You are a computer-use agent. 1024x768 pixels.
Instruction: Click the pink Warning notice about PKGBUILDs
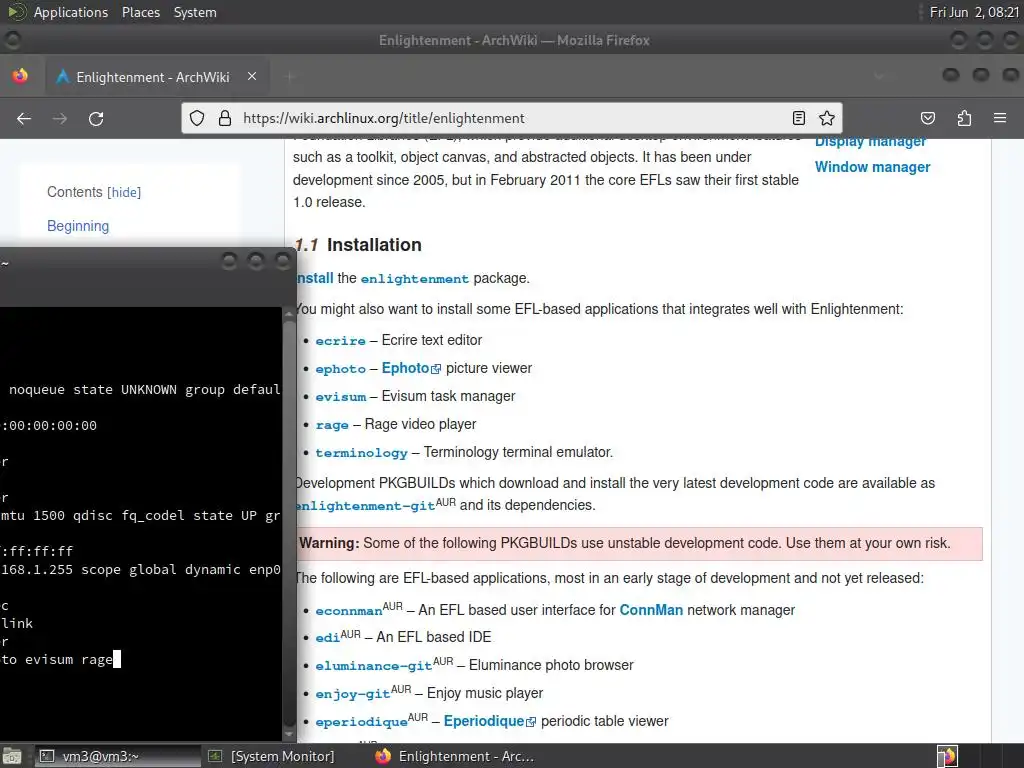639,543
